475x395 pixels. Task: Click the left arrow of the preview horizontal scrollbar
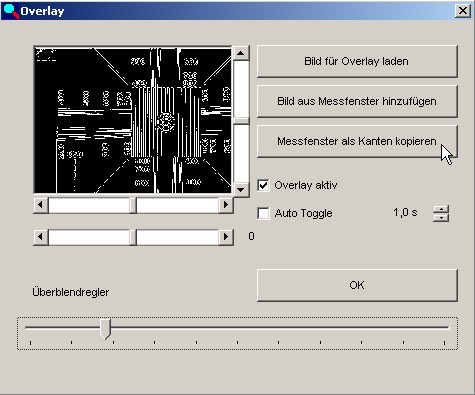41,204
